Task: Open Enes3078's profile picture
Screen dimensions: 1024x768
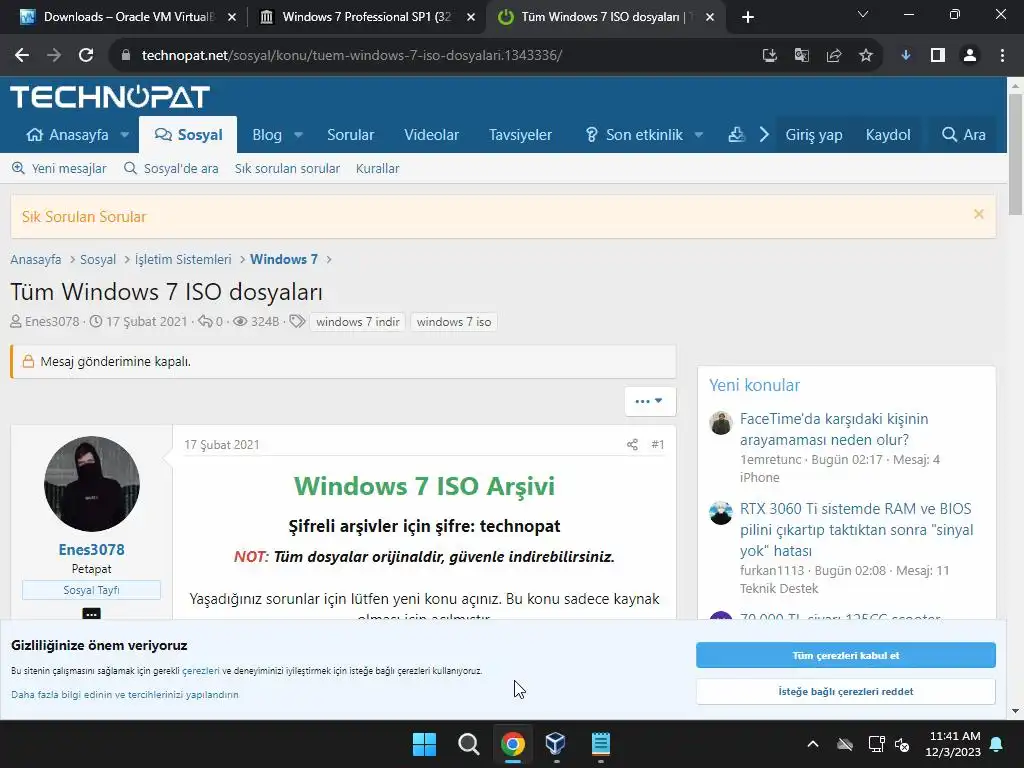Action: [91, 484]
